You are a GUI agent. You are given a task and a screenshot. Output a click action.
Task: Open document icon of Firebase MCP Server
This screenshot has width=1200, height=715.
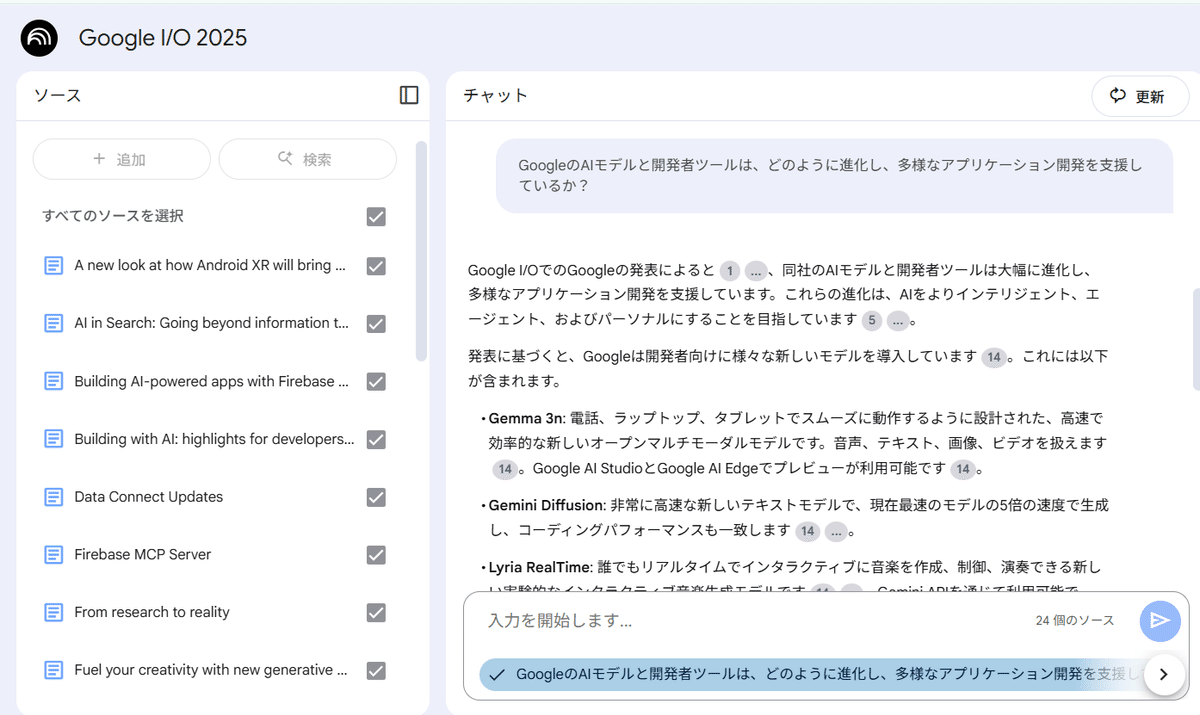tap(53, 555)
